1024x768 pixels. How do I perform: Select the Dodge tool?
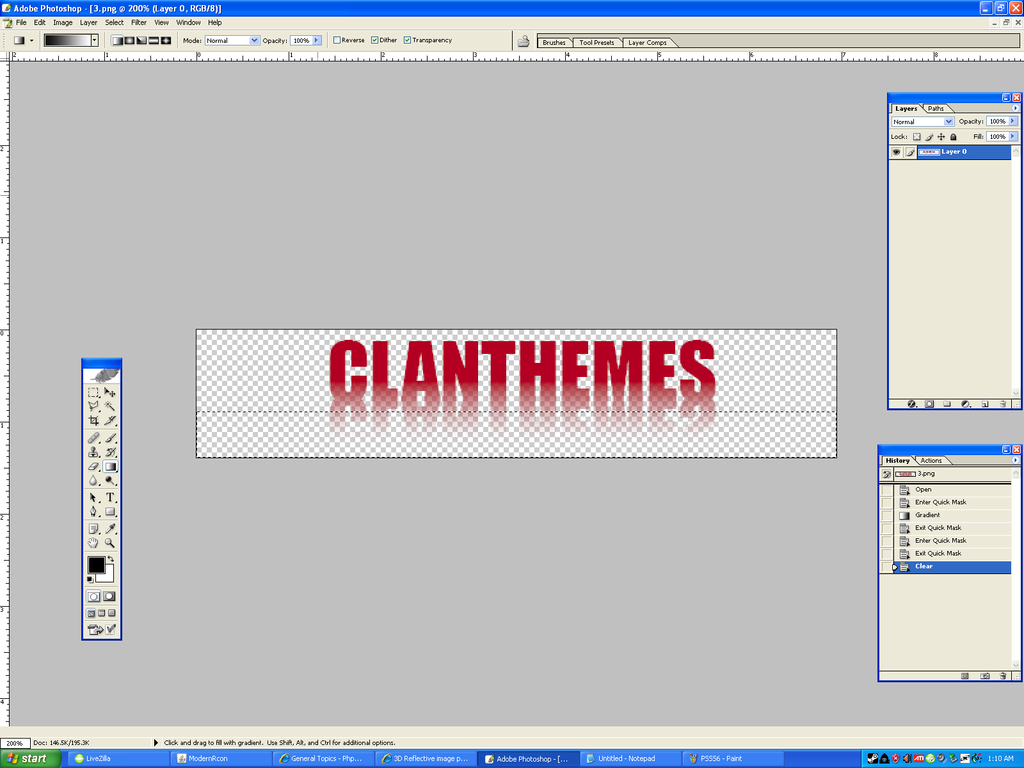tap(110, 481)
